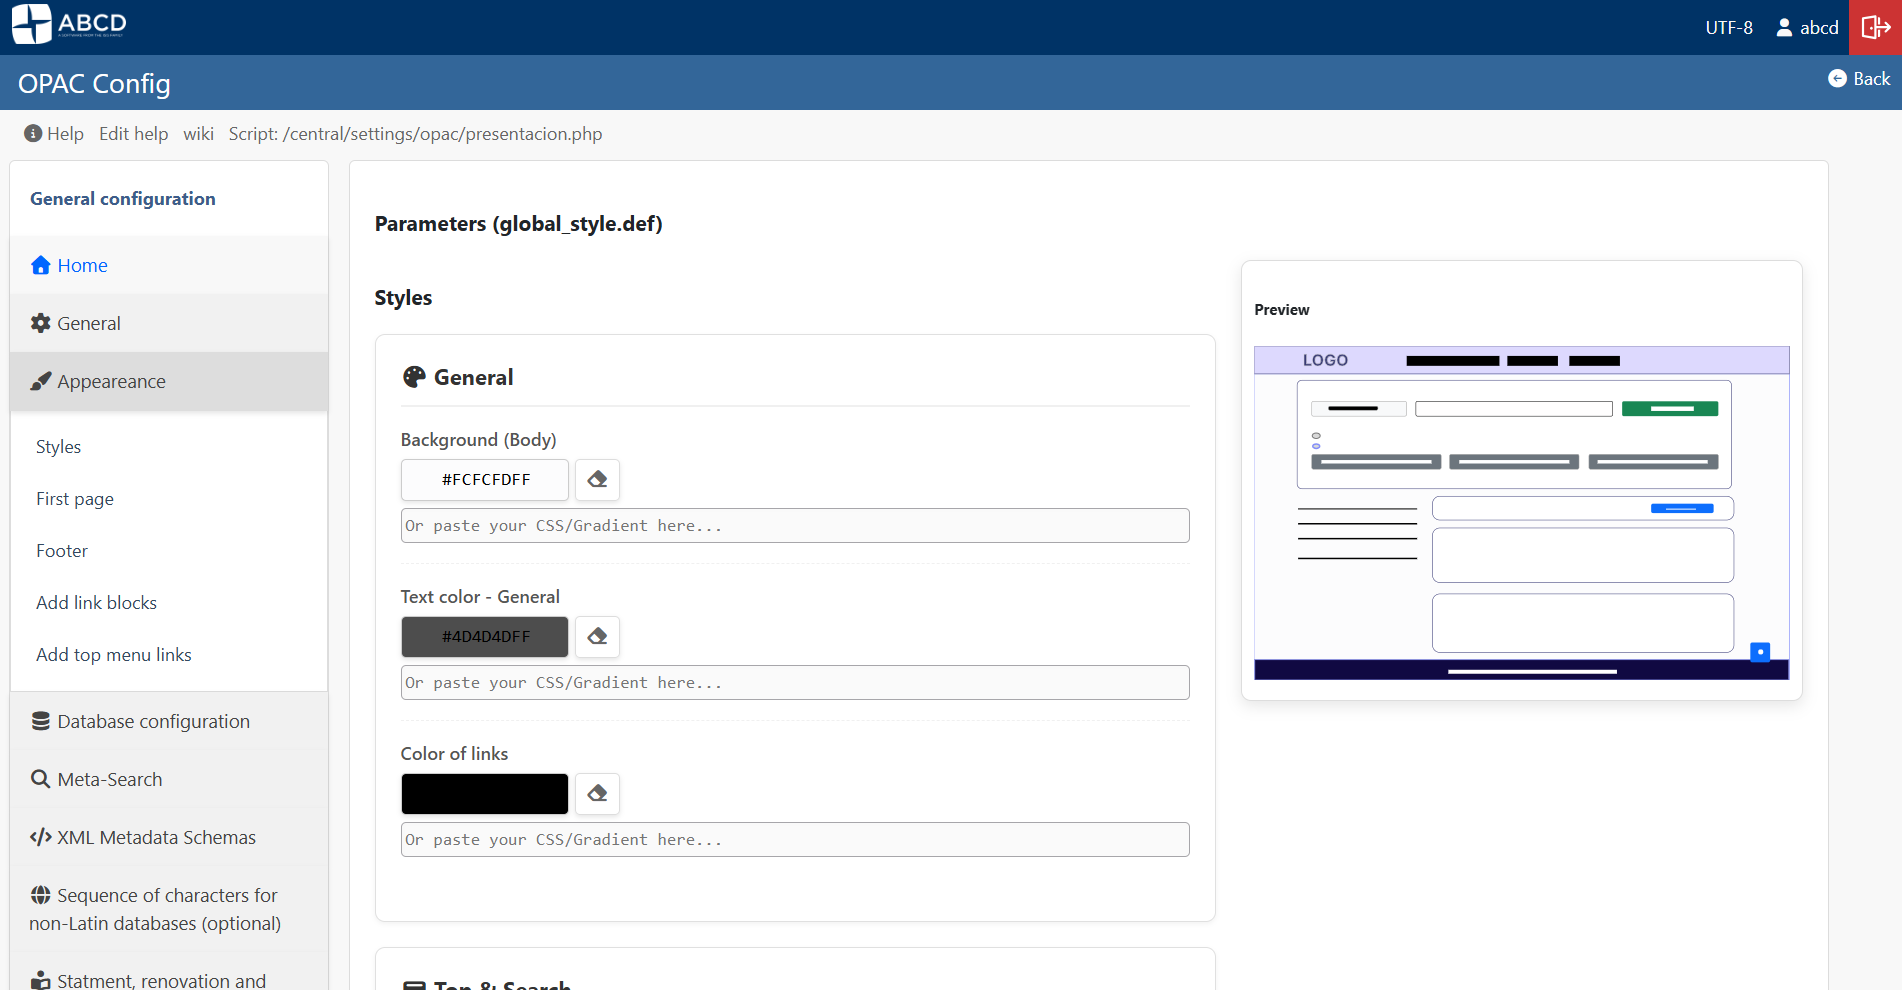1902x990 pixels.
Task: Expand Statment, renovation section
Action: 169,972
